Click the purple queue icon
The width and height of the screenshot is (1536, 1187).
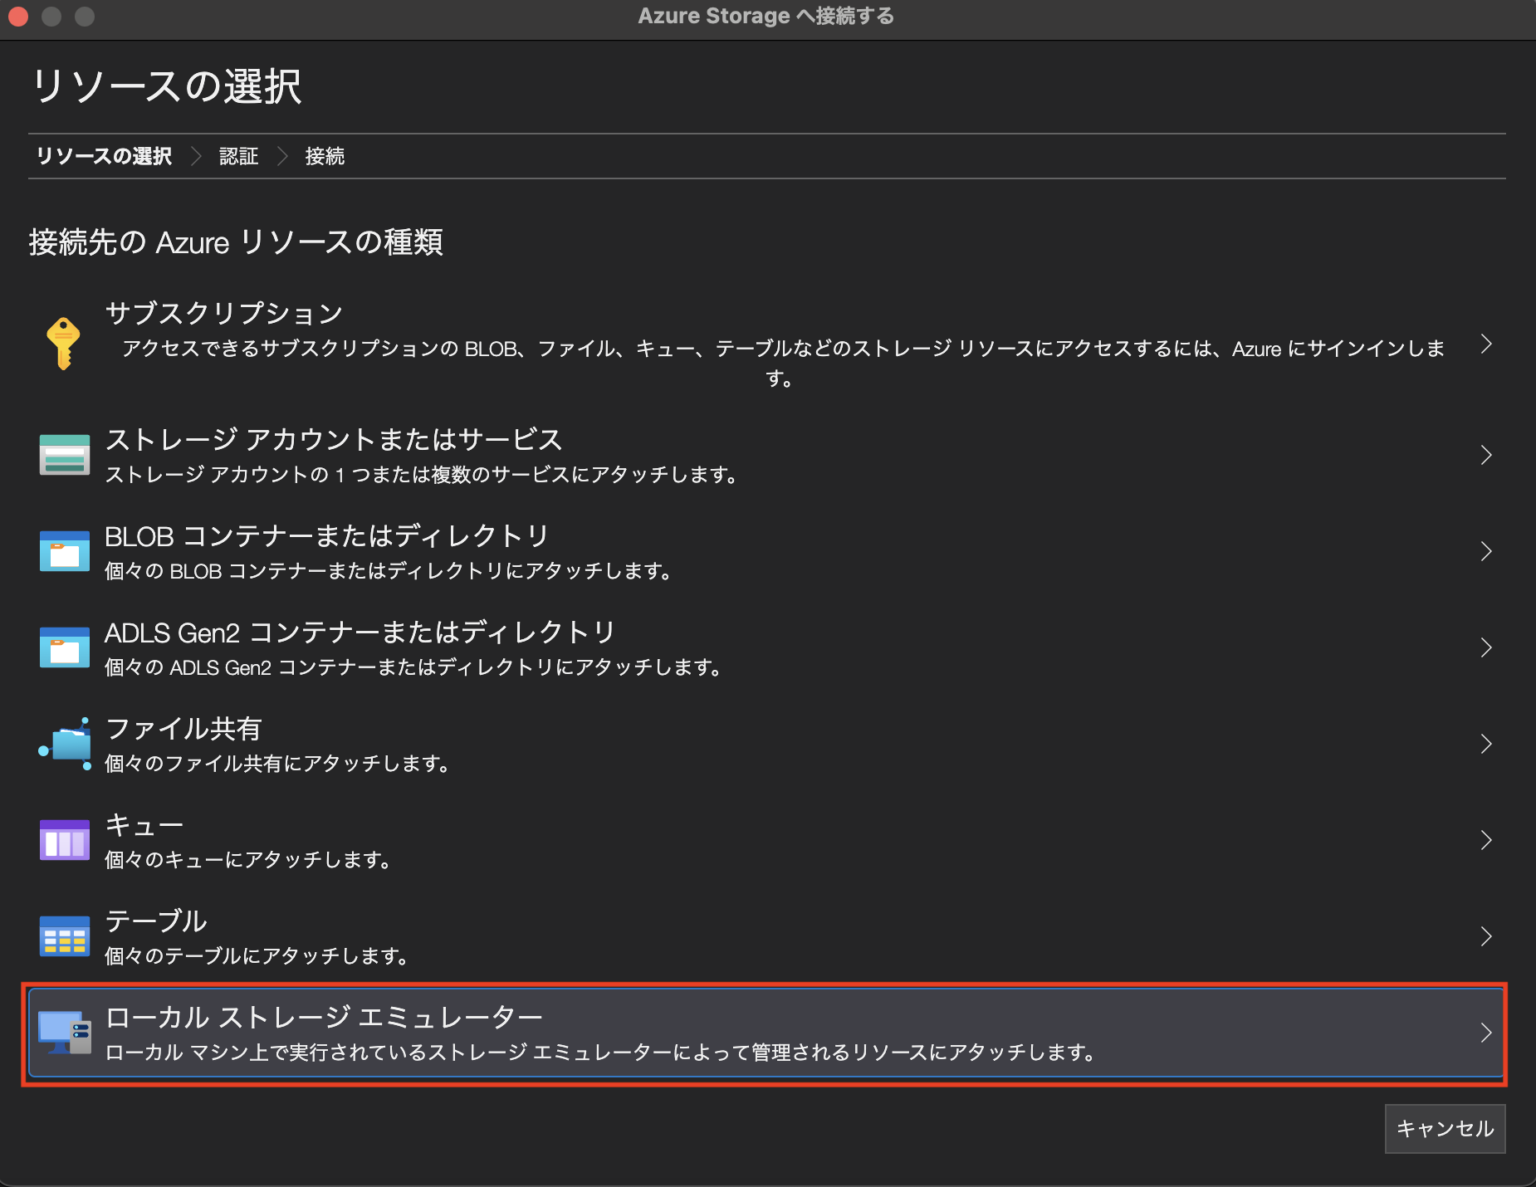coord(64,840)
